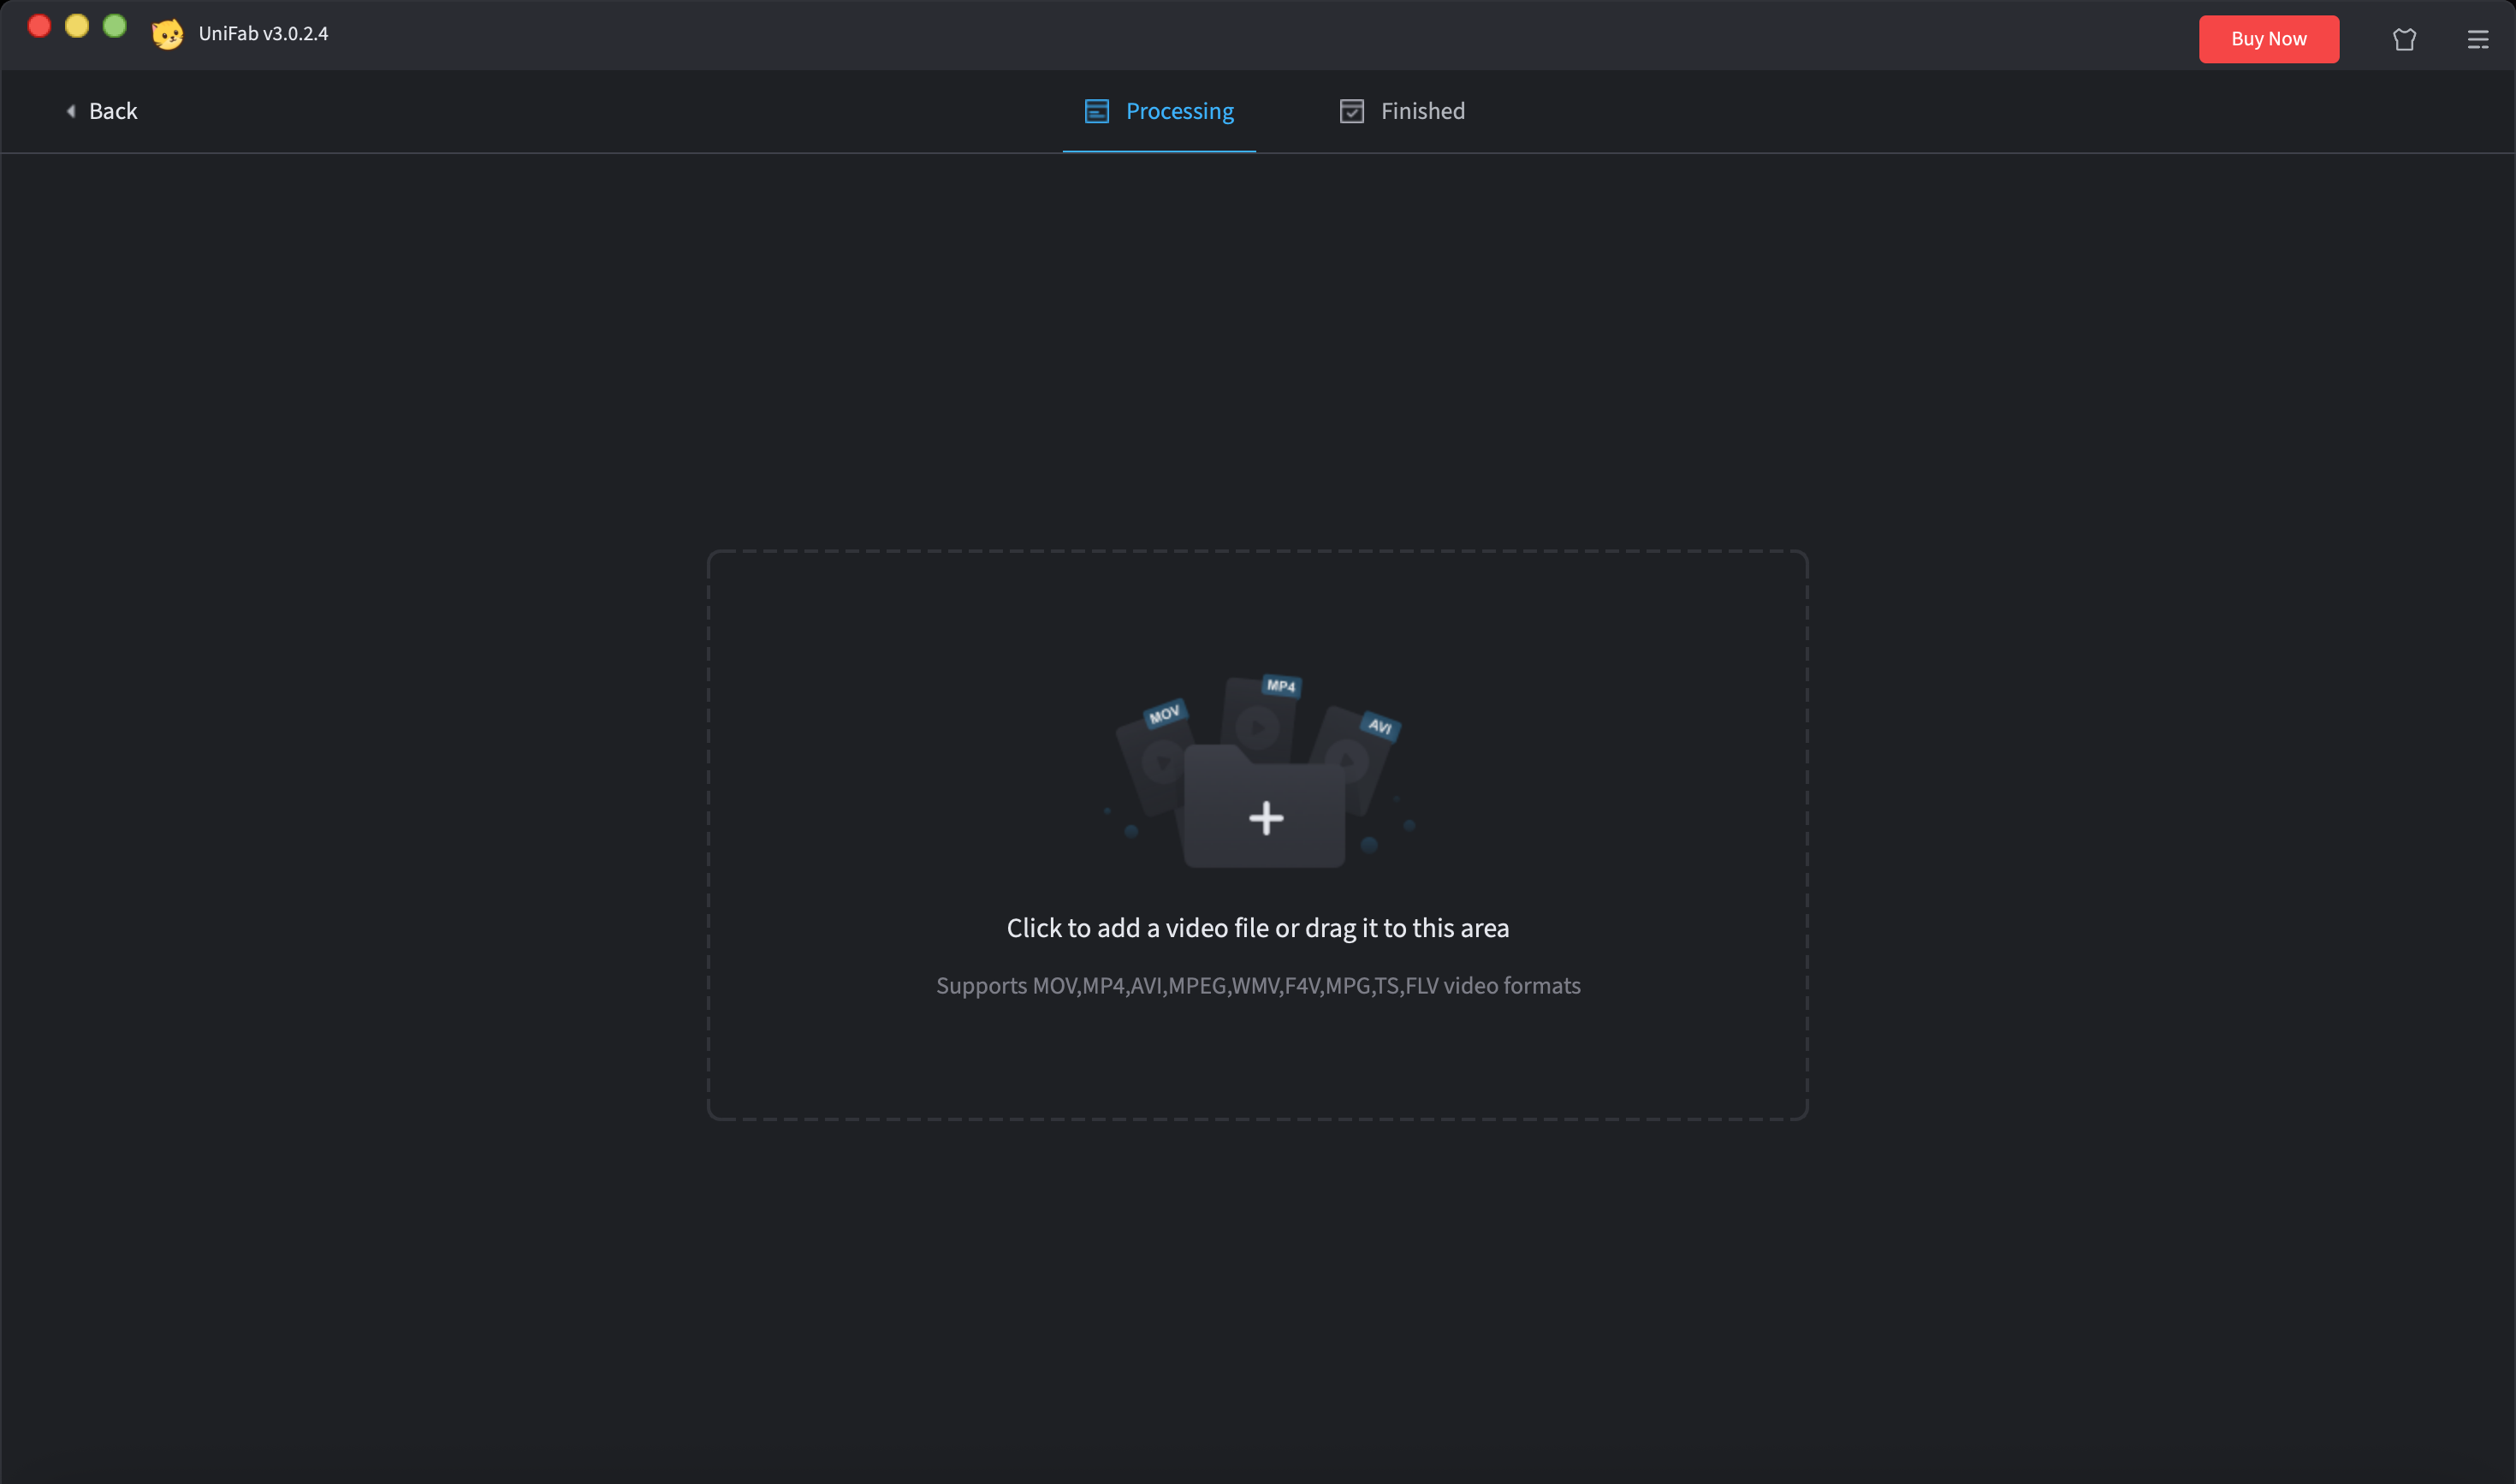
Task: Click the Back arrow icon
Action: (x=71, y=111)
